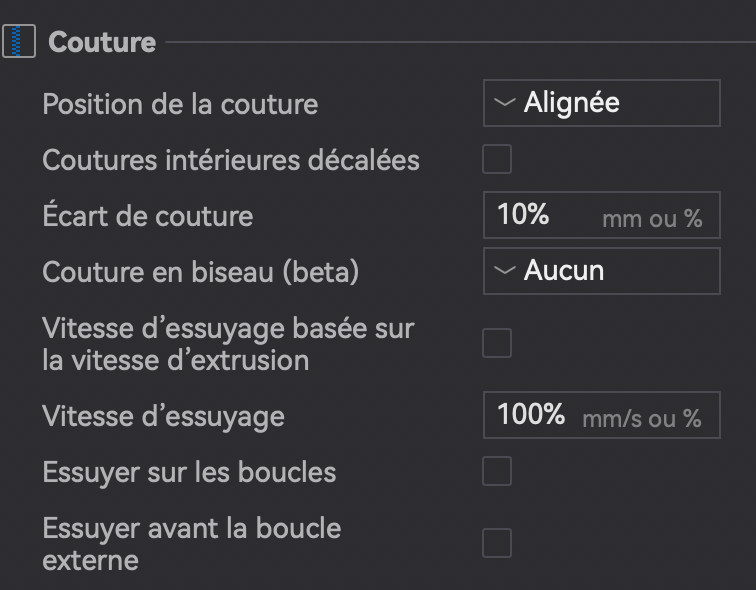Screen dimensions: 756x590
Task: Click the Vitesse d'essuyage label
Action: (x=163, y=416)
